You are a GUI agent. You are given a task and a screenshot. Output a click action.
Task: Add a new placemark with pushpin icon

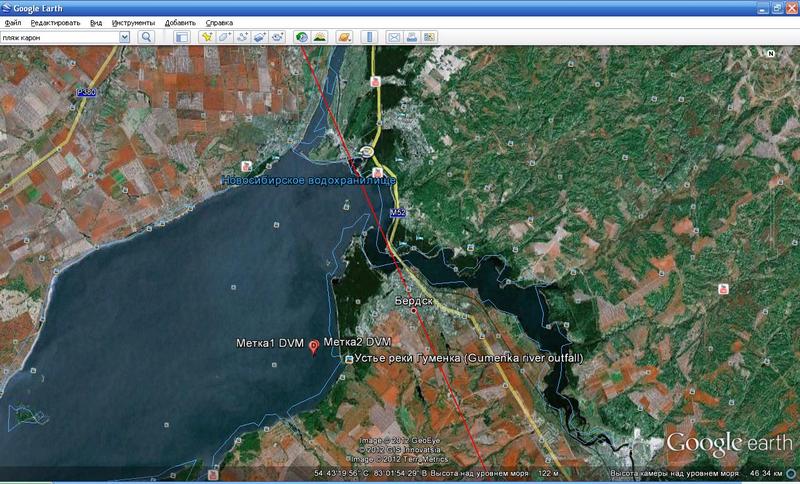pyautogui.click(x=207, y=37)
